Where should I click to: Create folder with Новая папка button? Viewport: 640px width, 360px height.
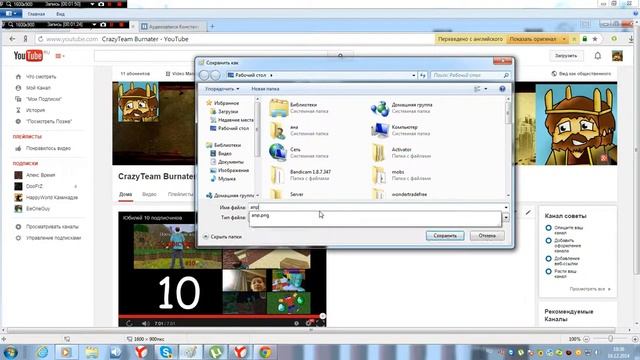pyautogui.click(x=265, y=89)
